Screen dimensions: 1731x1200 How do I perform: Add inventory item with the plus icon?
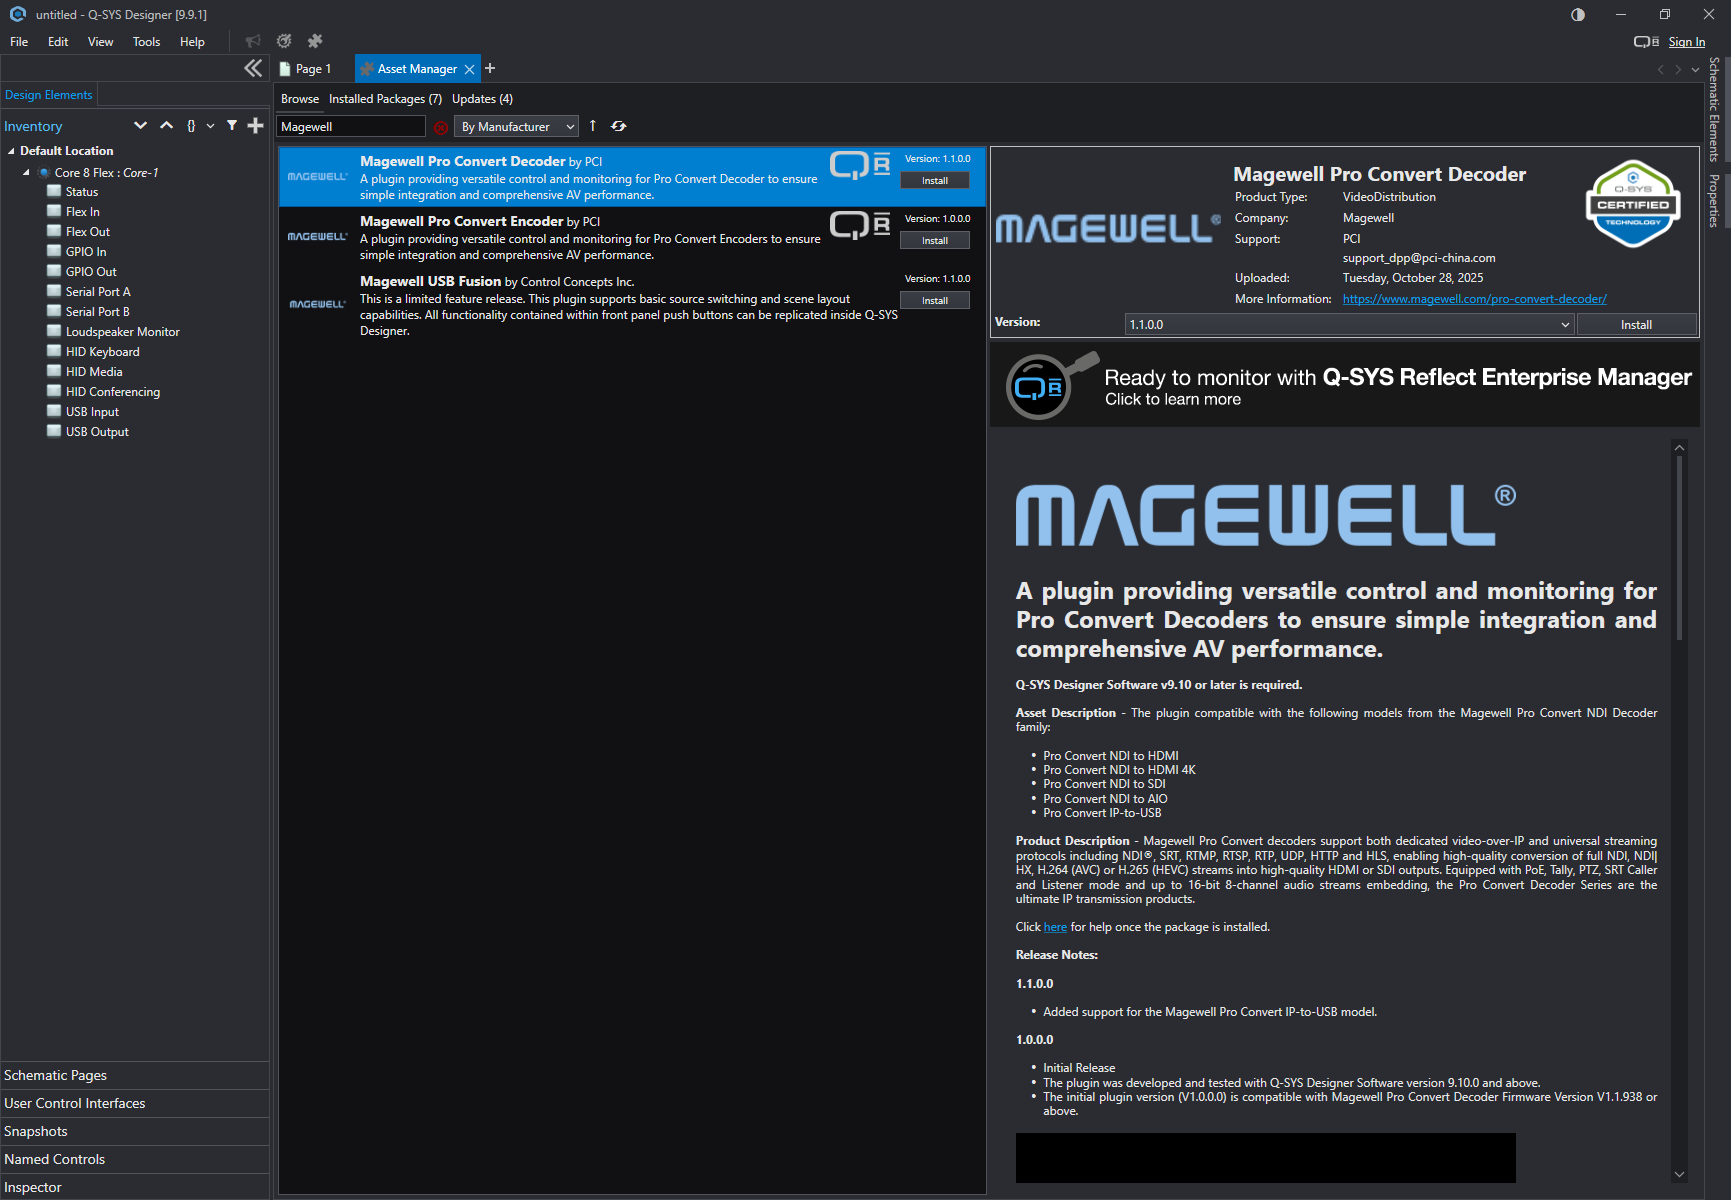coord(256,126)
